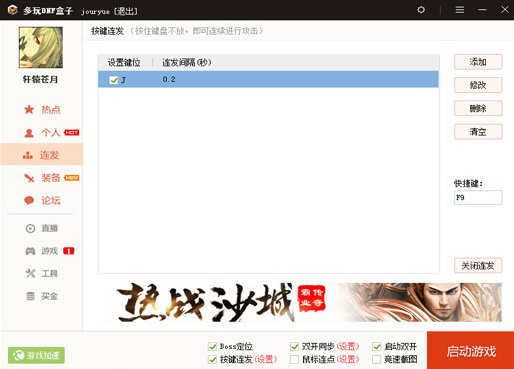
Task: Click the character avatar thumbnail
Action: pyautogui.click(x=41, y=47)
